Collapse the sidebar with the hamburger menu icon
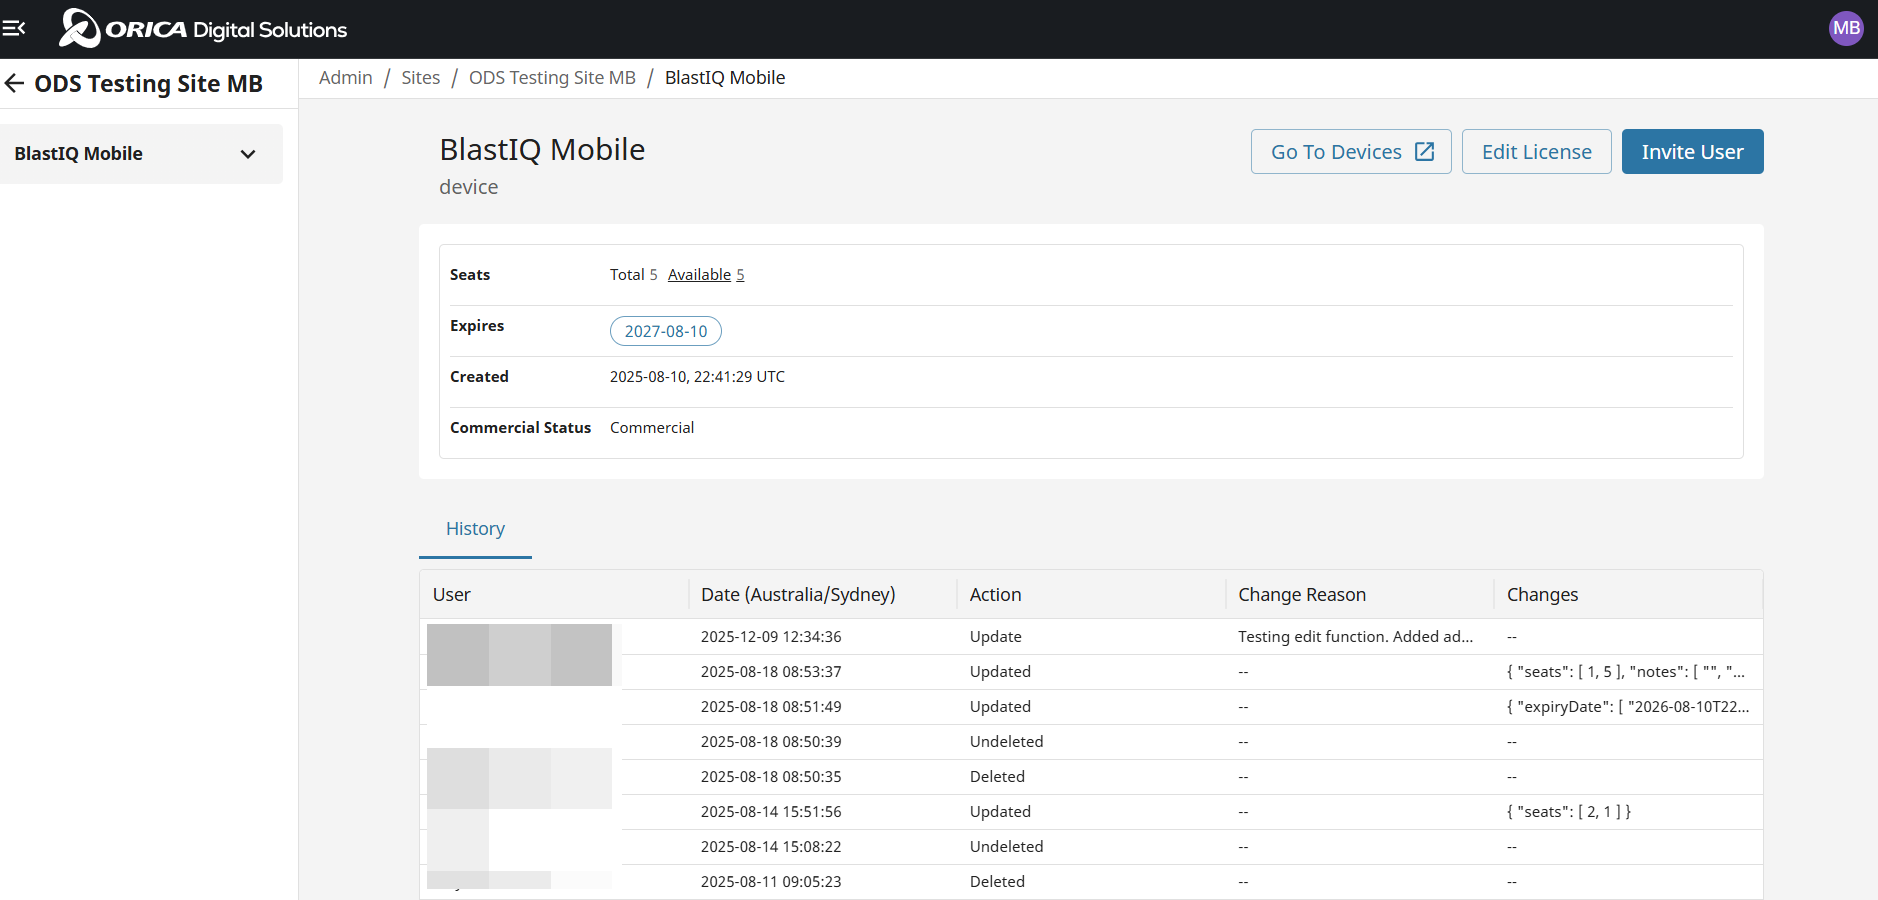 click(14, 28)
